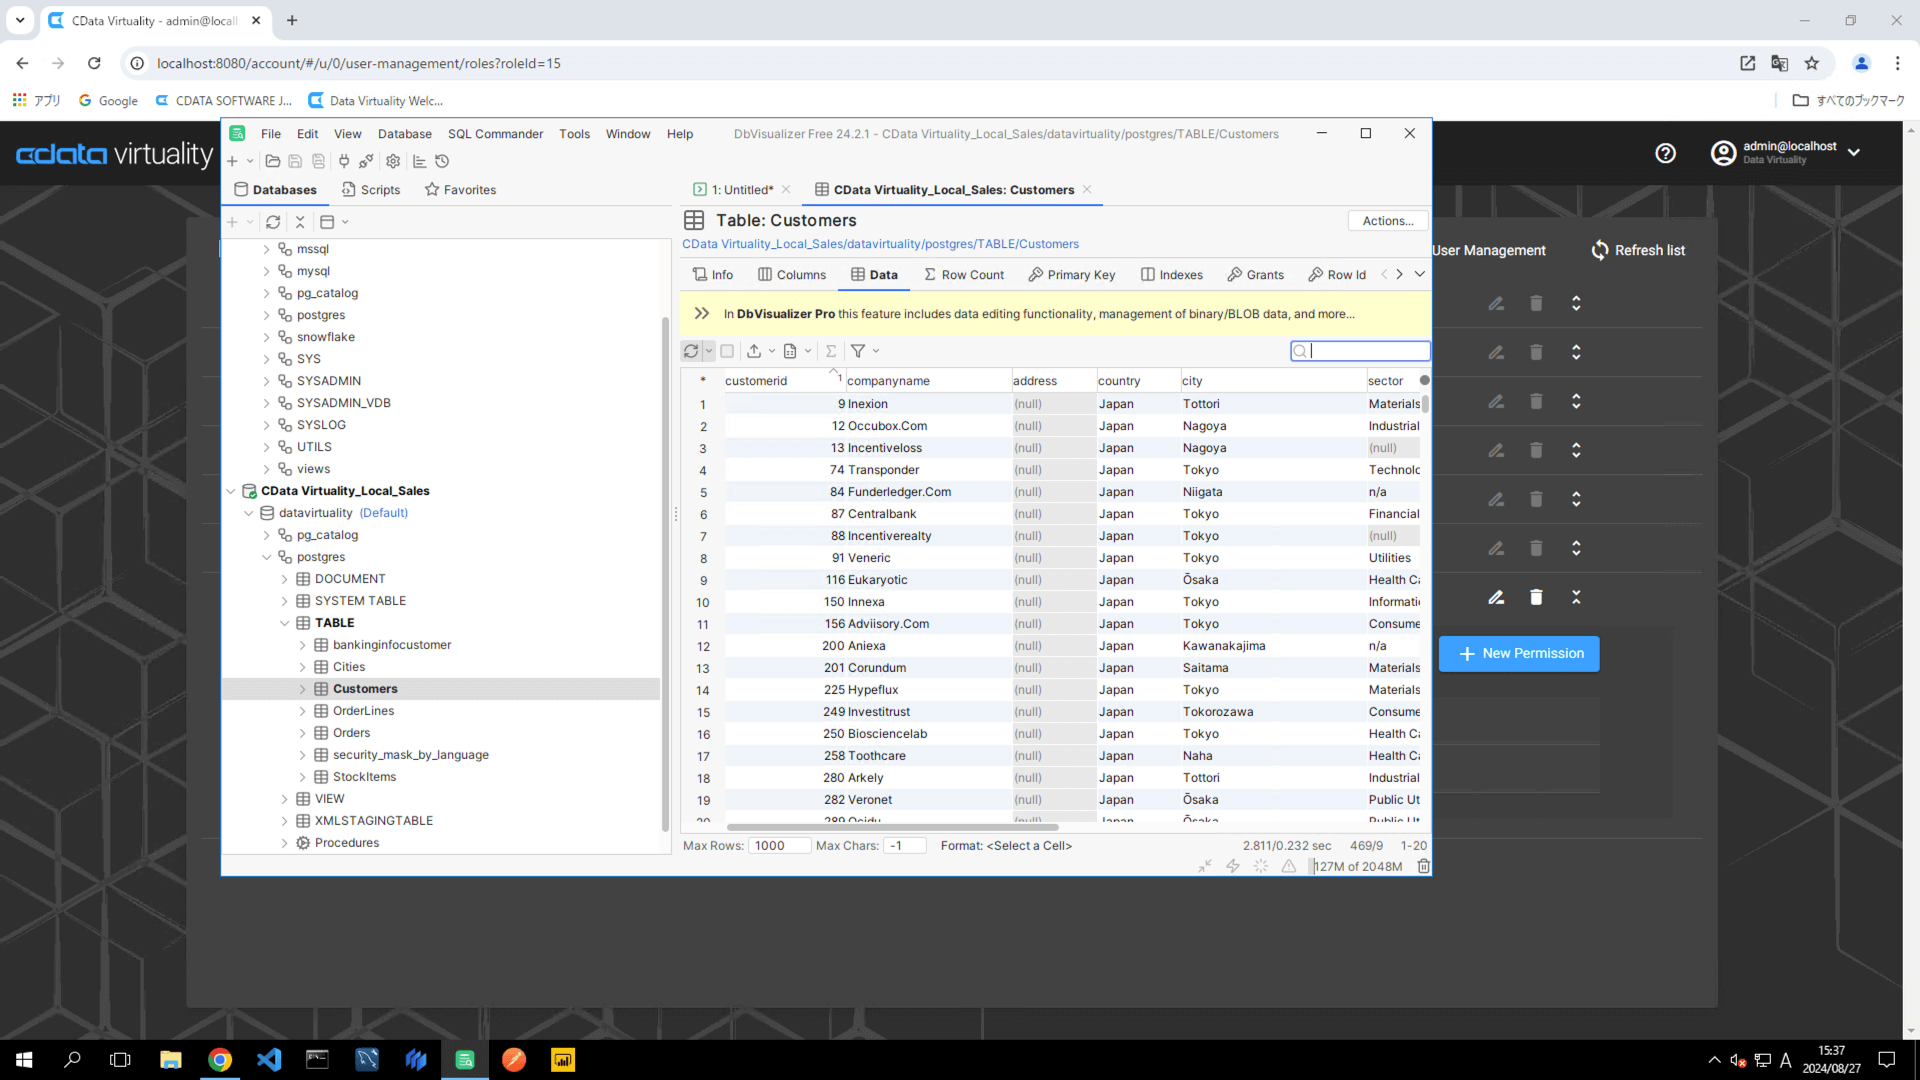Click the sigma aggregation icon above grid
The height and width of the screenshot is (1080, 1920).
point(831,351)
